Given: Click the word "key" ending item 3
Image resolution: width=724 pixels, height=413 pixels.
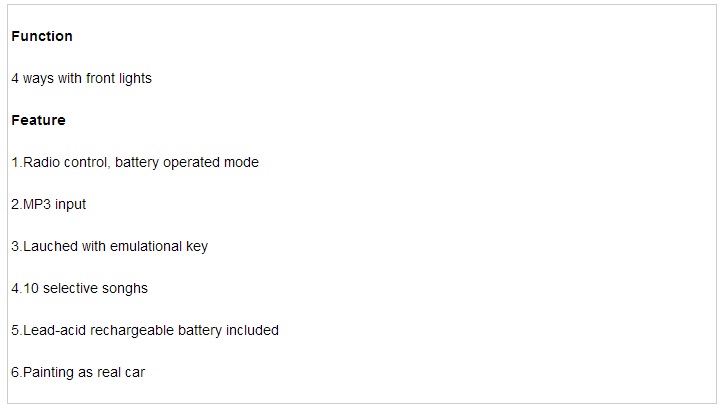Looking at the screenshot, I should [197, 246].
